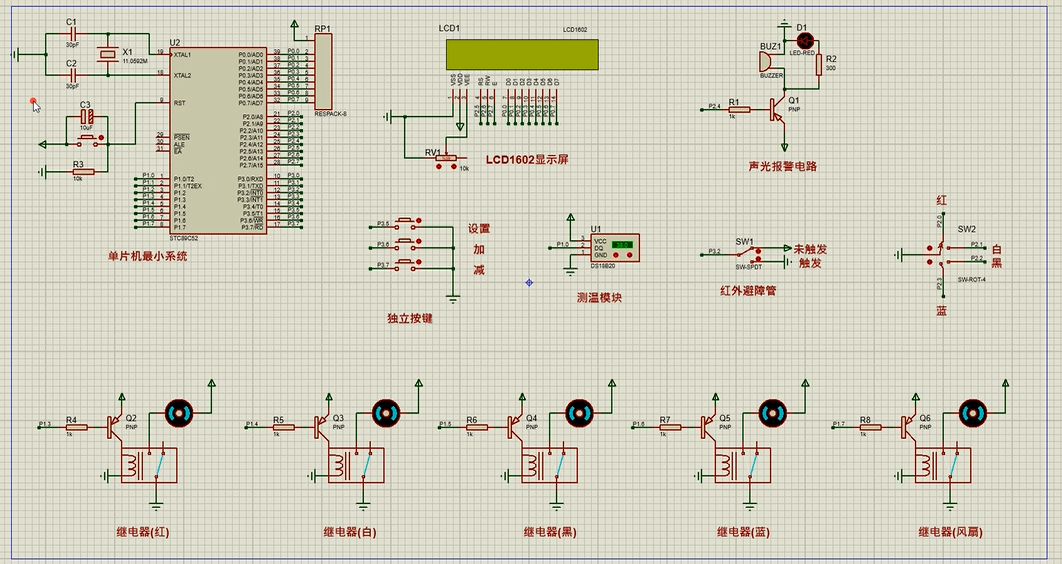The image size is (1062, 564).
Task: Click the 声光报警电路 label
Action: click(x=783, y=166)
